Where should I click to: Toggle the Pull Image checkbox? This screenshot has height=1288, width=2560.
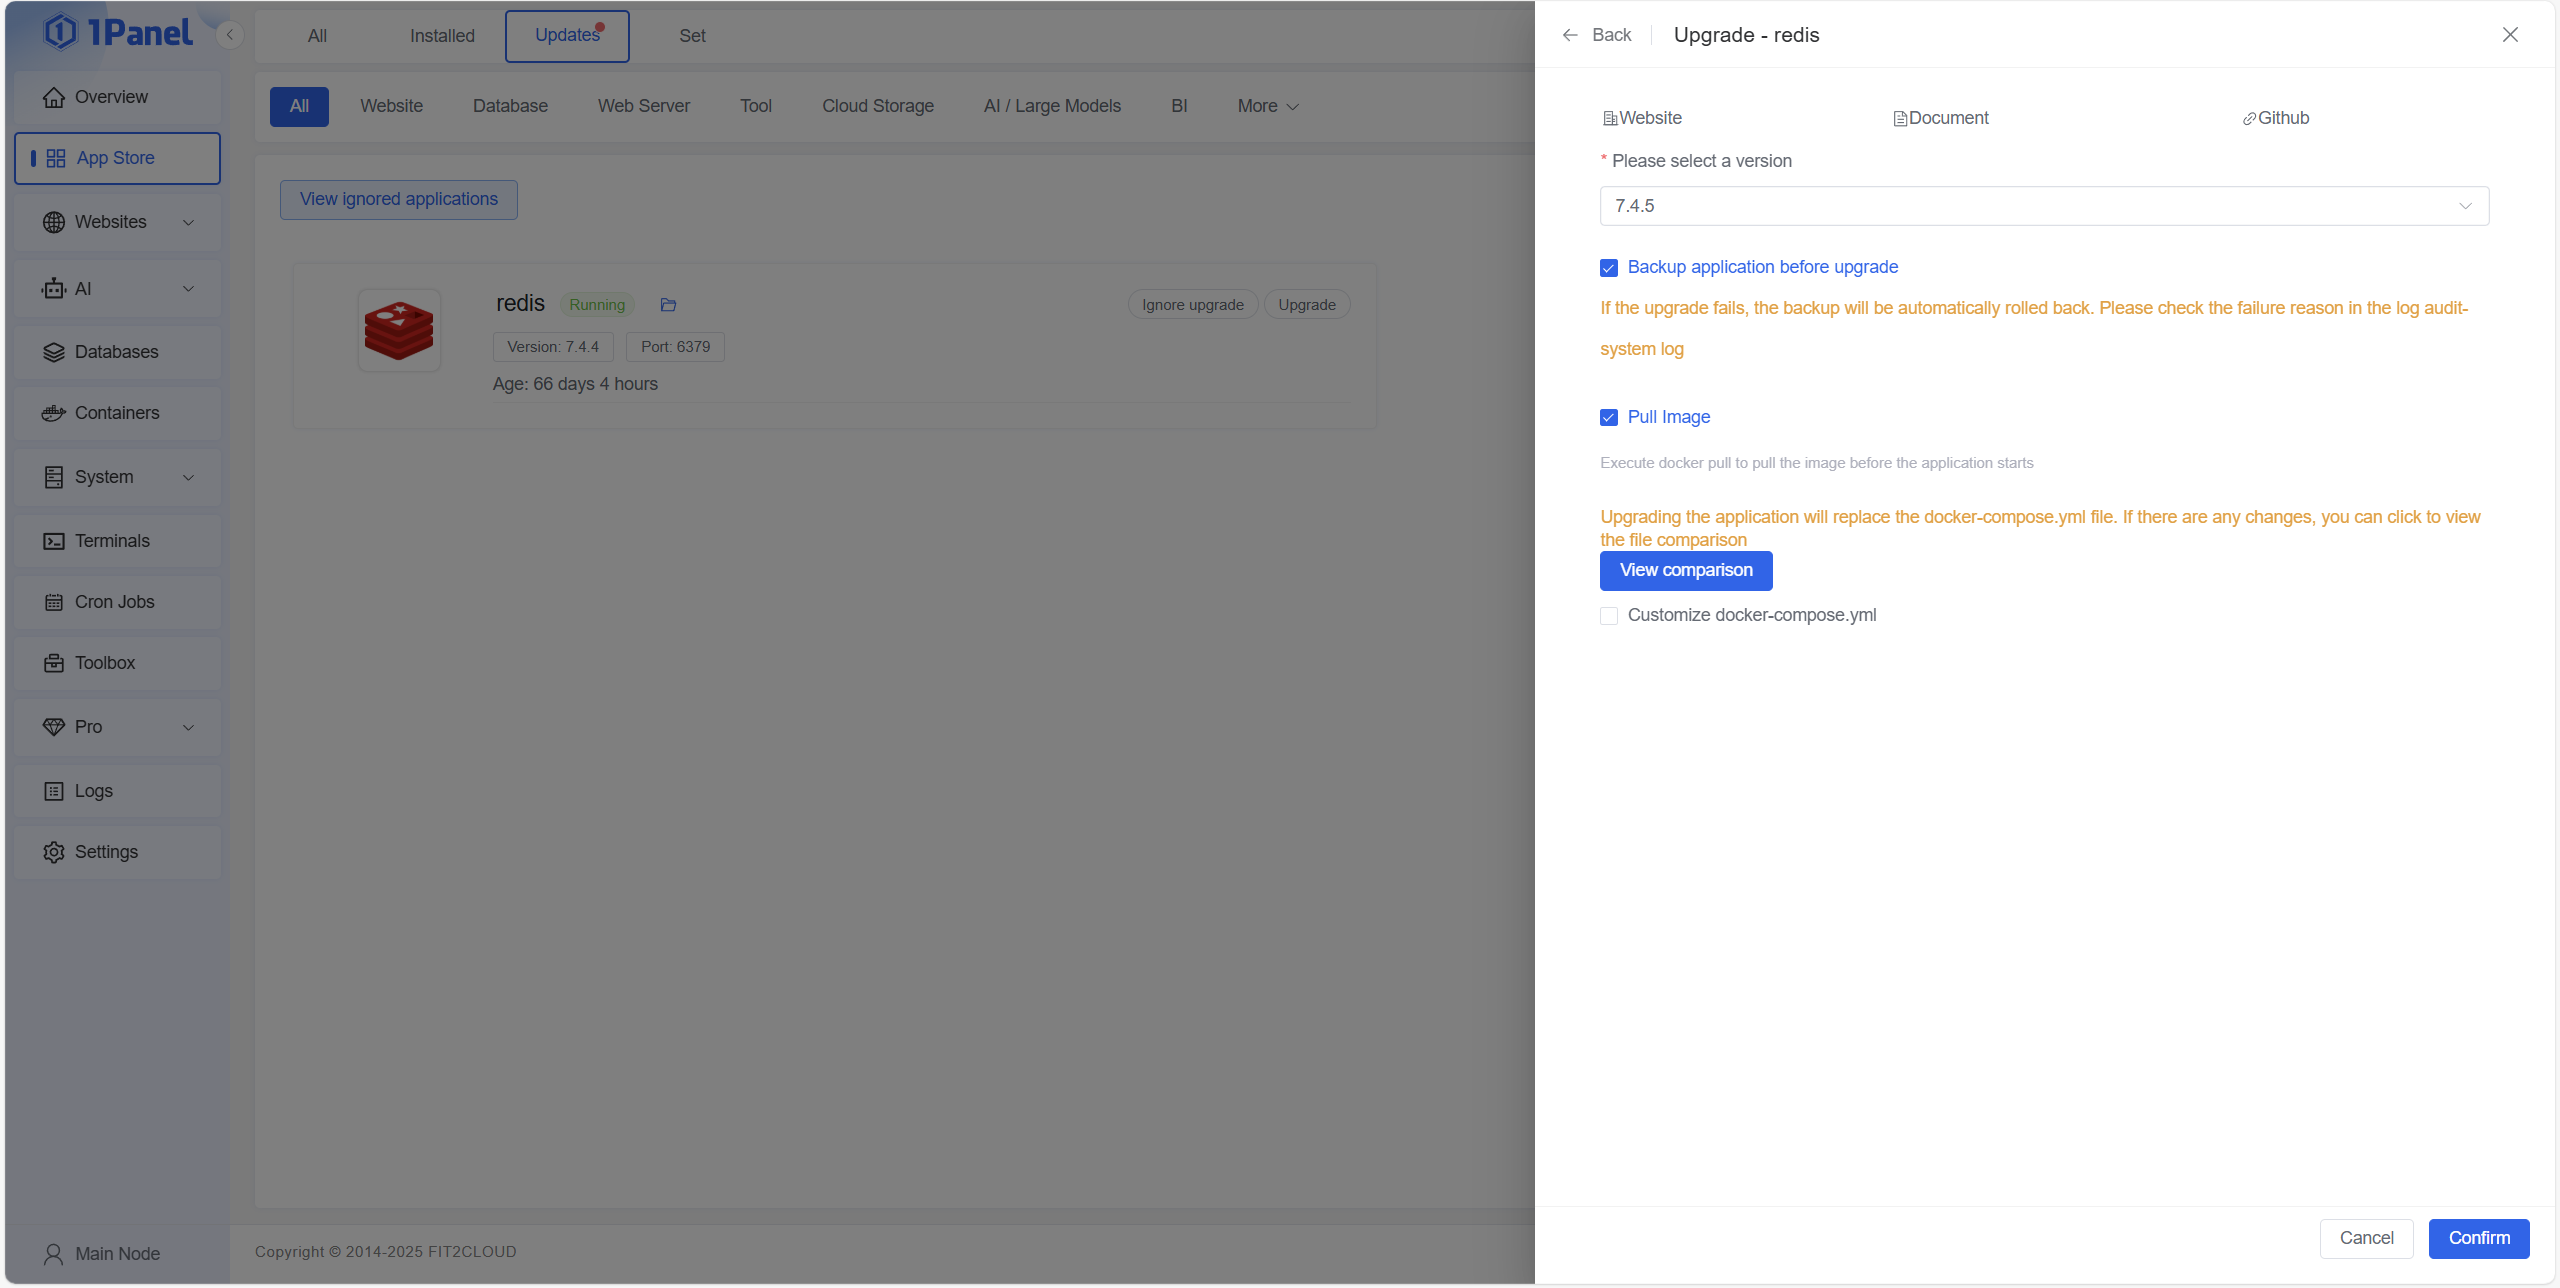1609,418
